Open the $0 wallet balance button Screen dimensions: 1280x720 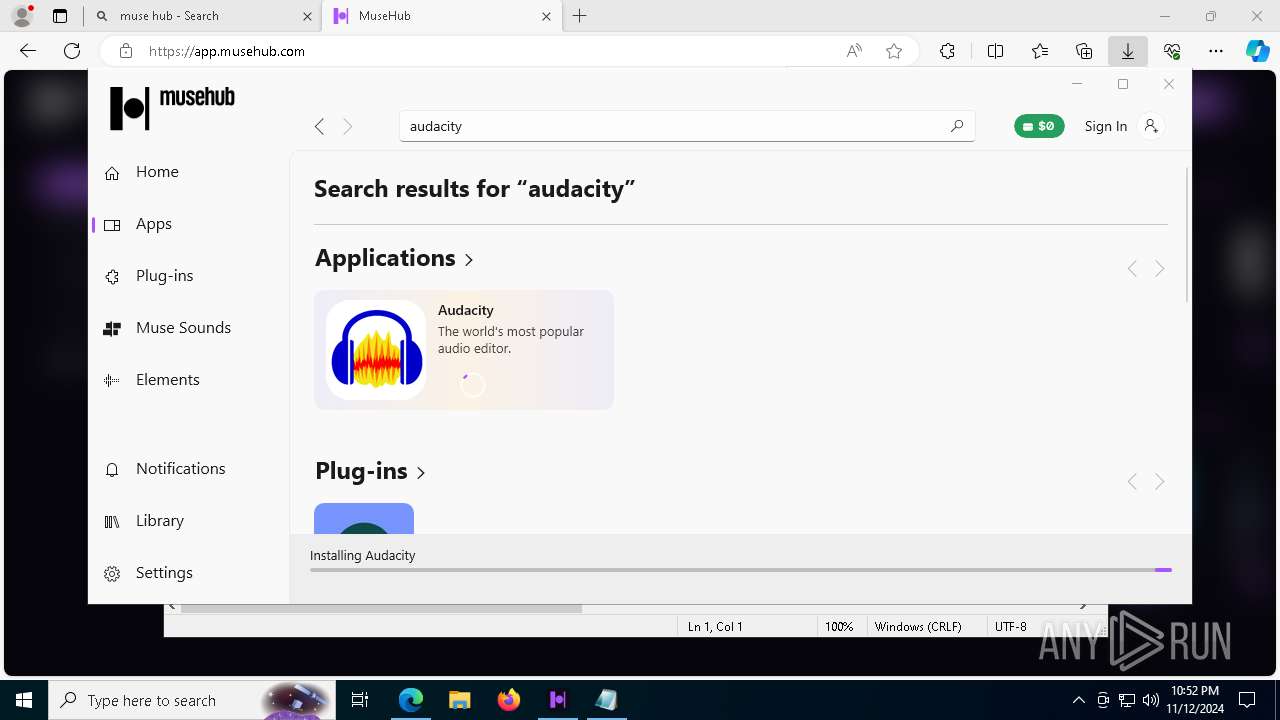[x=1039, y=126]
